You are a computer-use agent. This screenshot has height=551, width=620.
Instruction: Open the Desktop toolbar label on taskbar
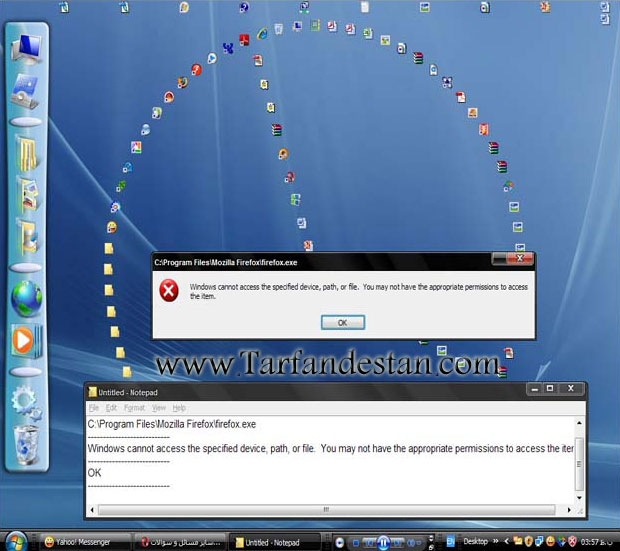475,541
